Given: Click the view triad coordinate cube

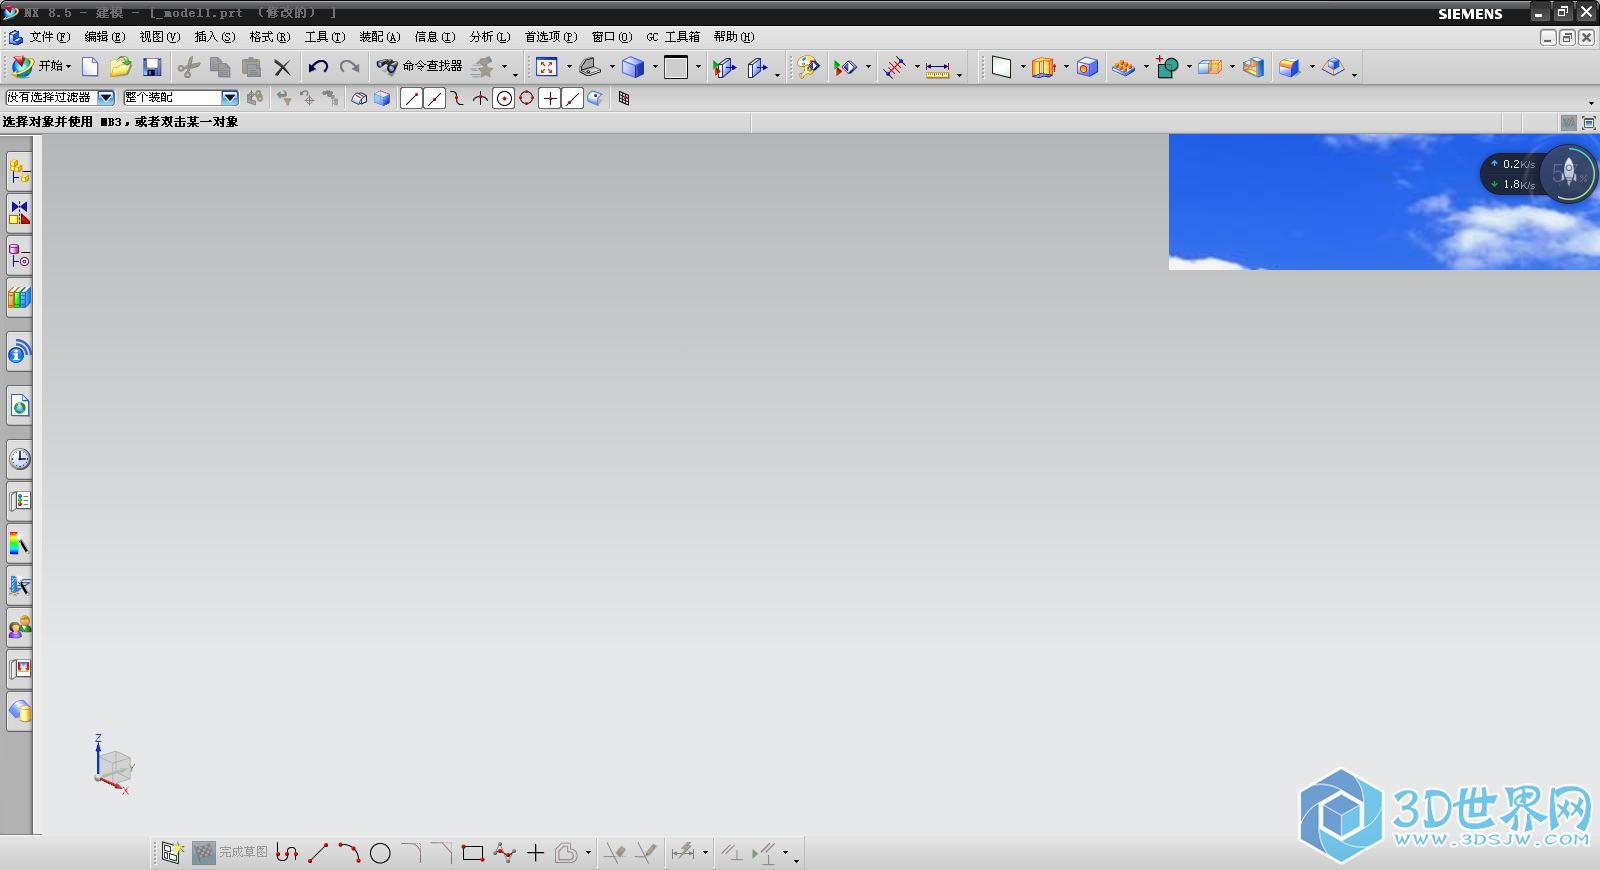Looking at the screenshot, I should click(x=114, y=767).
